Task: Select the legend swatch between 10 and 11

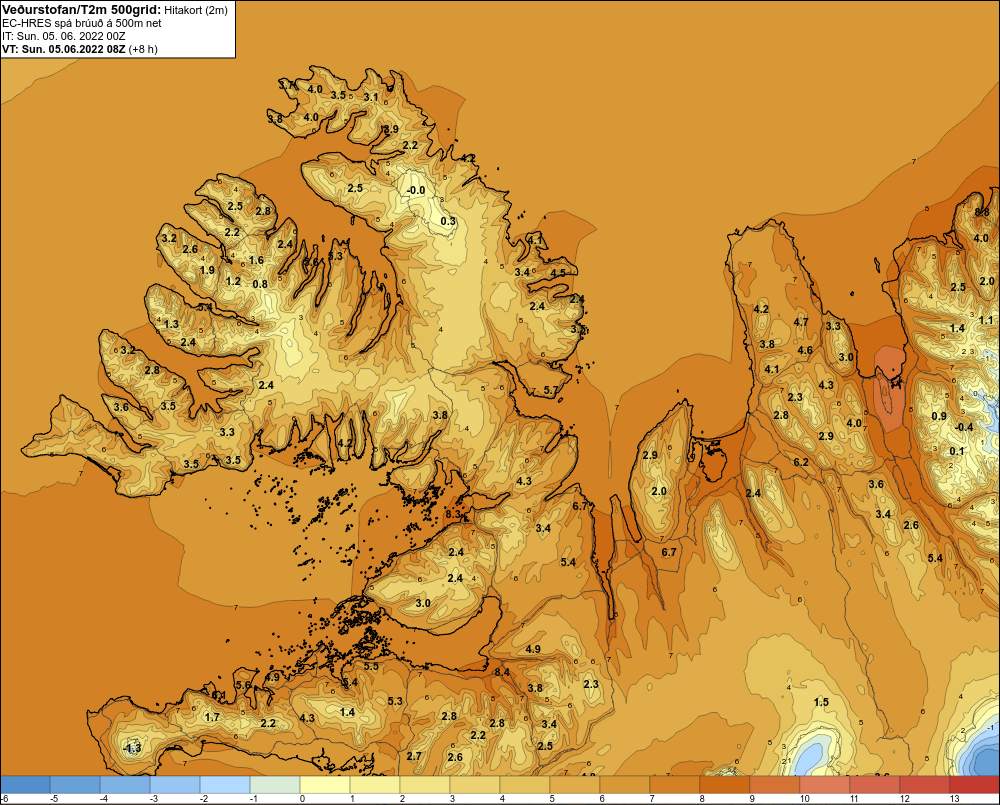Action: (825, 784)
